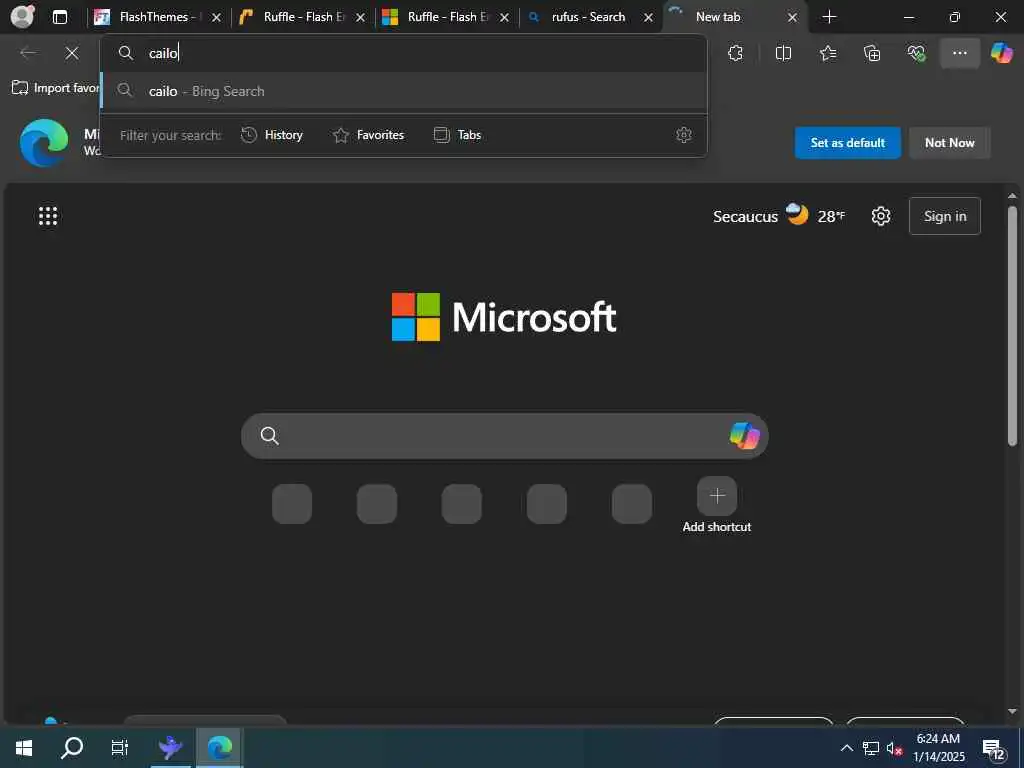Click the Microsoft logo

(504, 317)
